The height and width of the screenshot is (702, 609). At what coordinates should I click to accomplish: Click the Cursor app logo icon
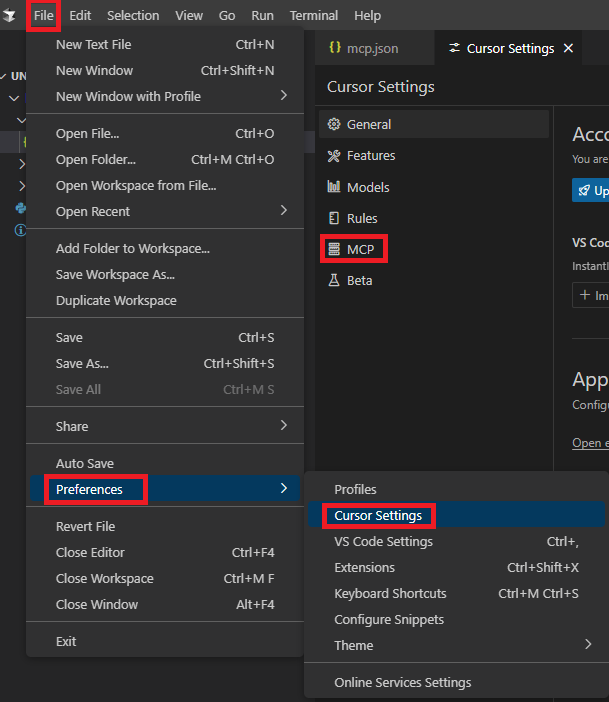(9, 15)
